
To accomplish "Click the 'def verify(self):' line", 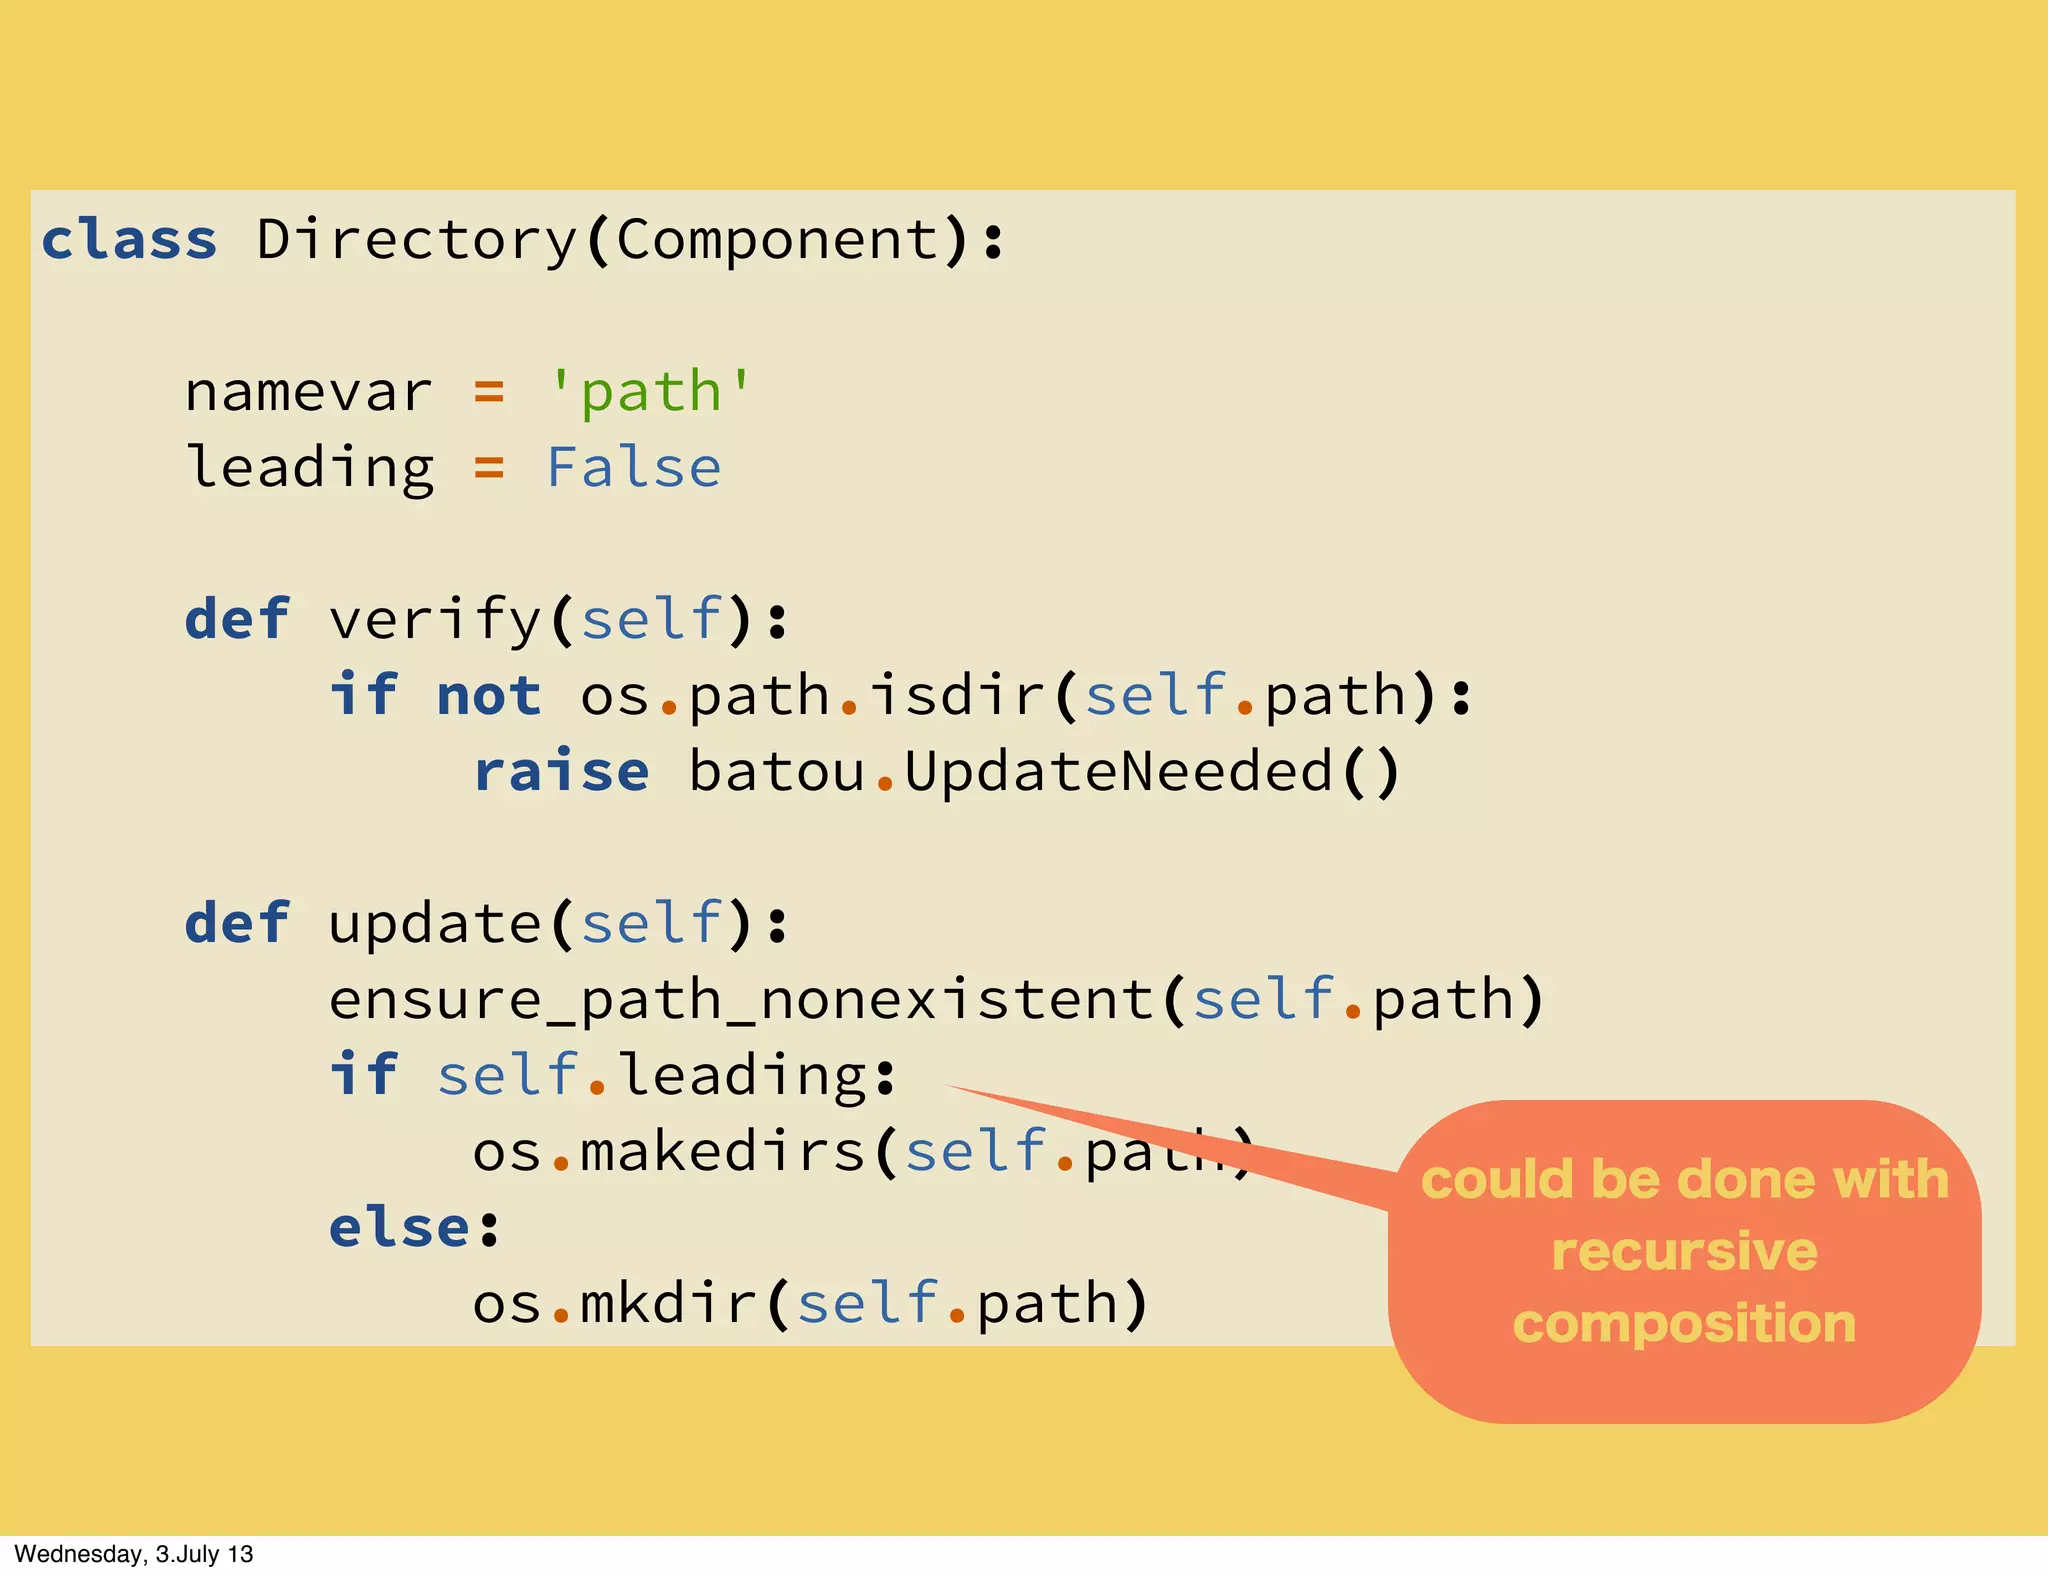I will coord(487,619).
